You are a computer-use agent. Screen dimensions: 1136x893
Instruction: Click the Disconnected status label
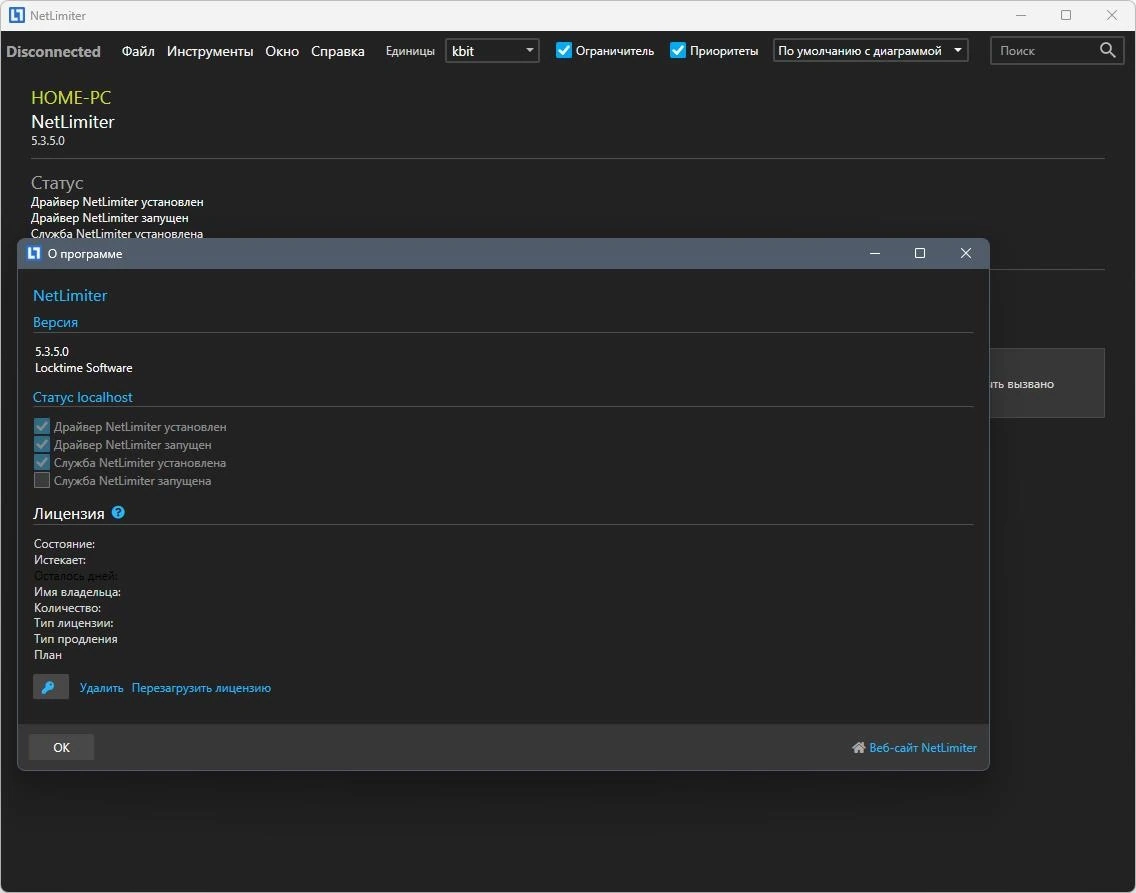click(x=54, y=51)
